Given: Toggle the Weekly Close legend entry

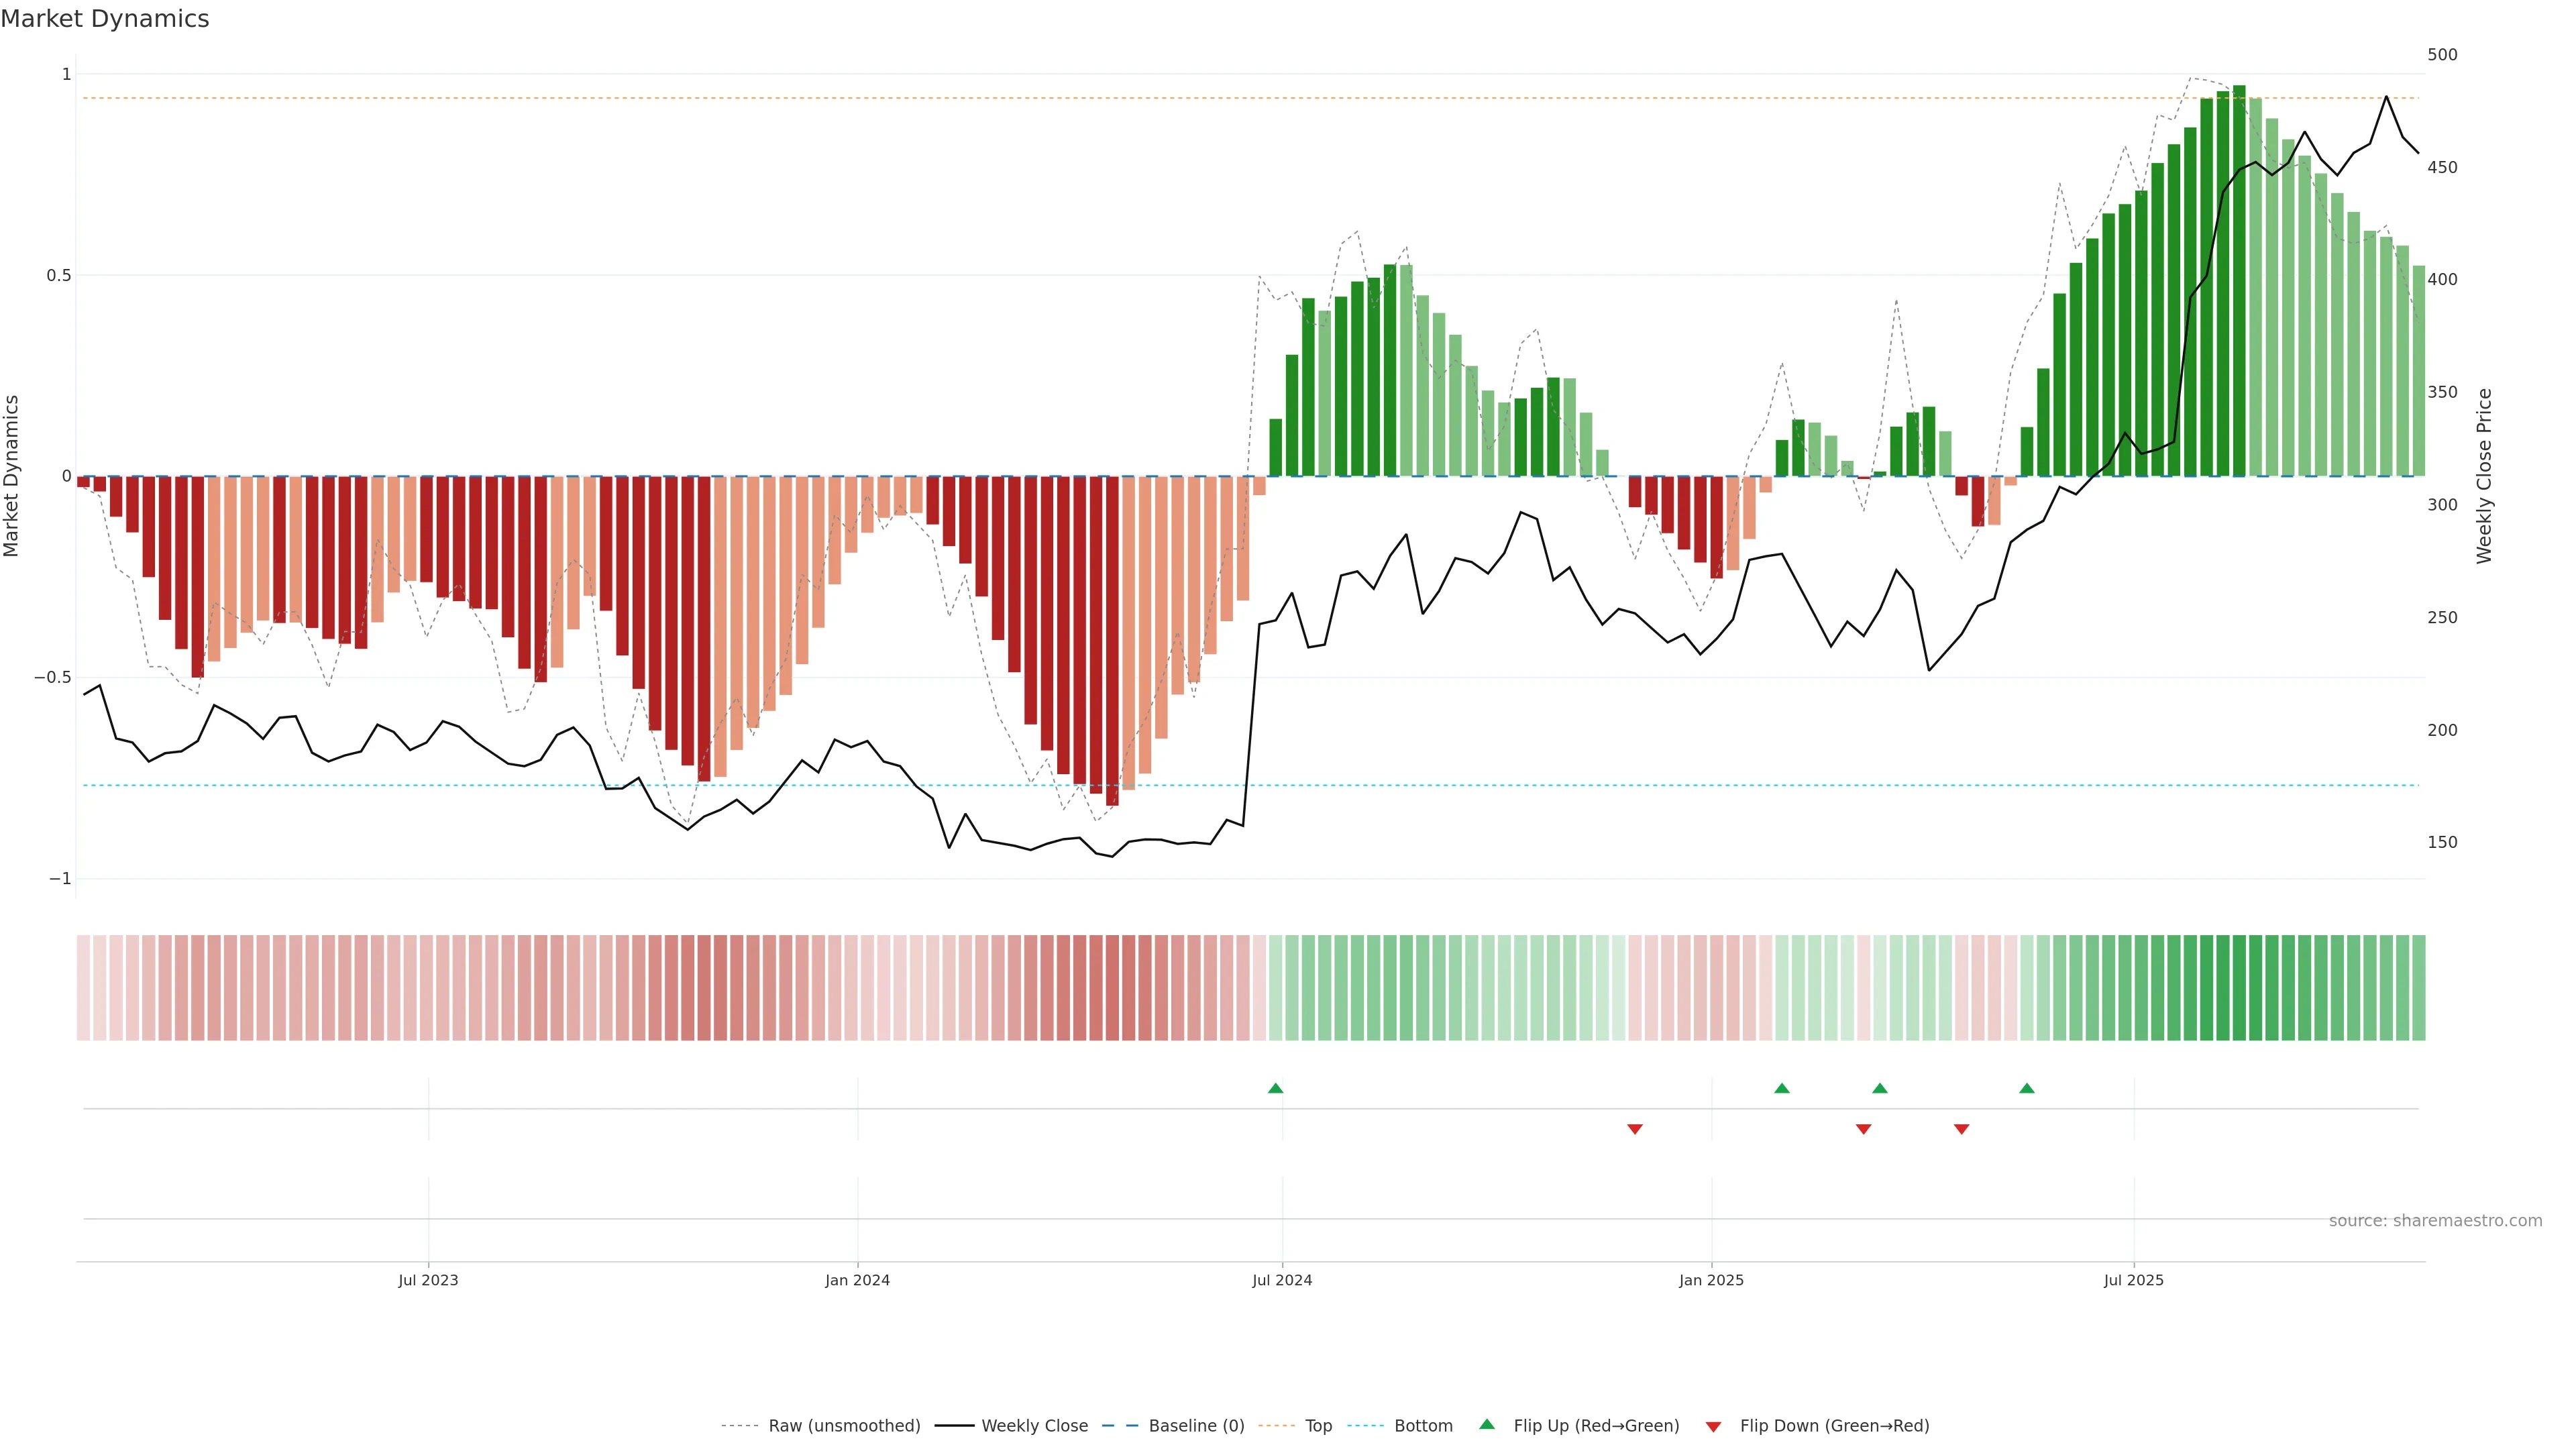Looking at the screenshot, I should [x=1034, y=1426].
